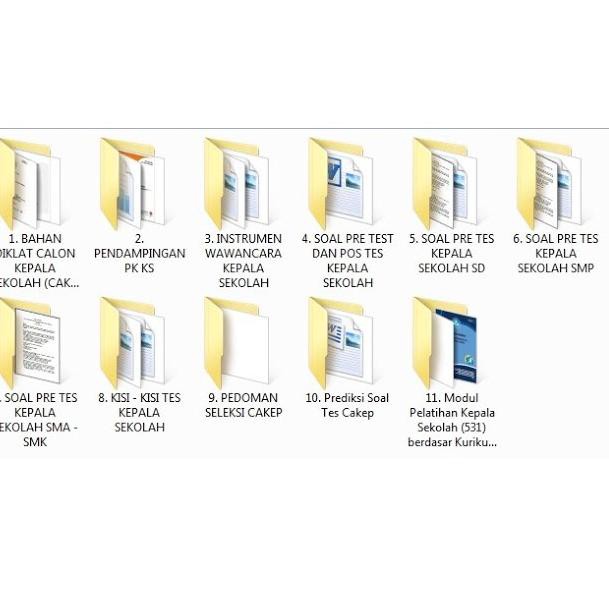Image resolution: width=609 pixels, height=609 pixels.
Task: Click the label 'SOAL PRE TES KEPALA SEKOLAH SMA - SMK'
Action: click(39, 420)
